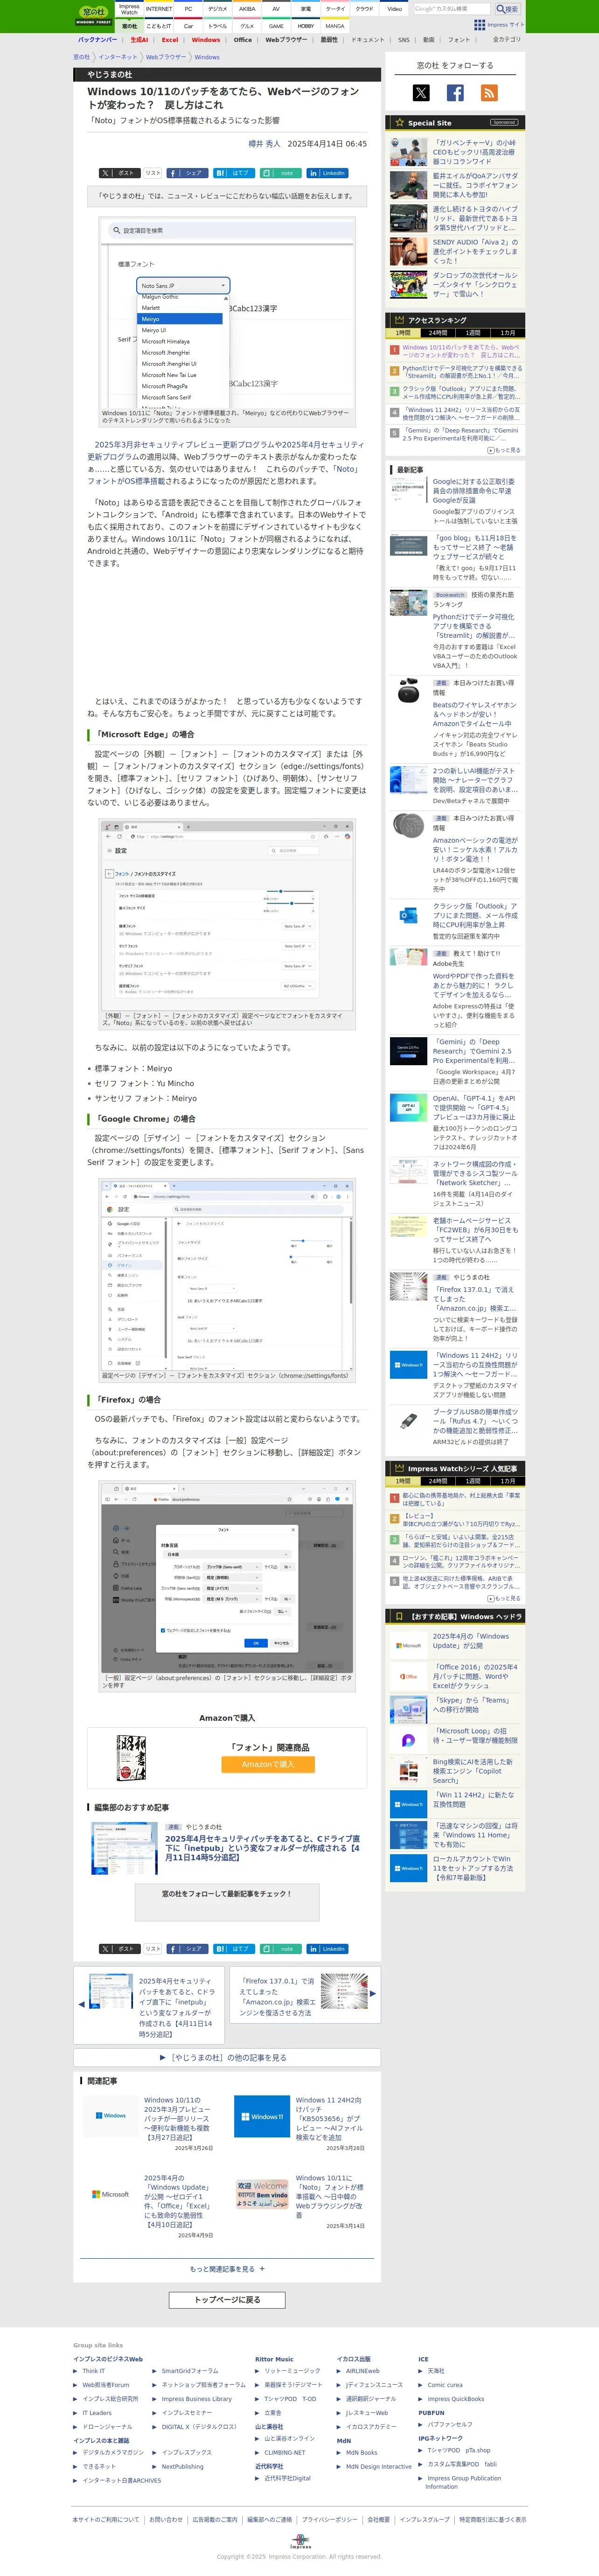Viewport: 599px width, 2576px height.
Task: Open 生成AI in category menu
Action: 139,40
